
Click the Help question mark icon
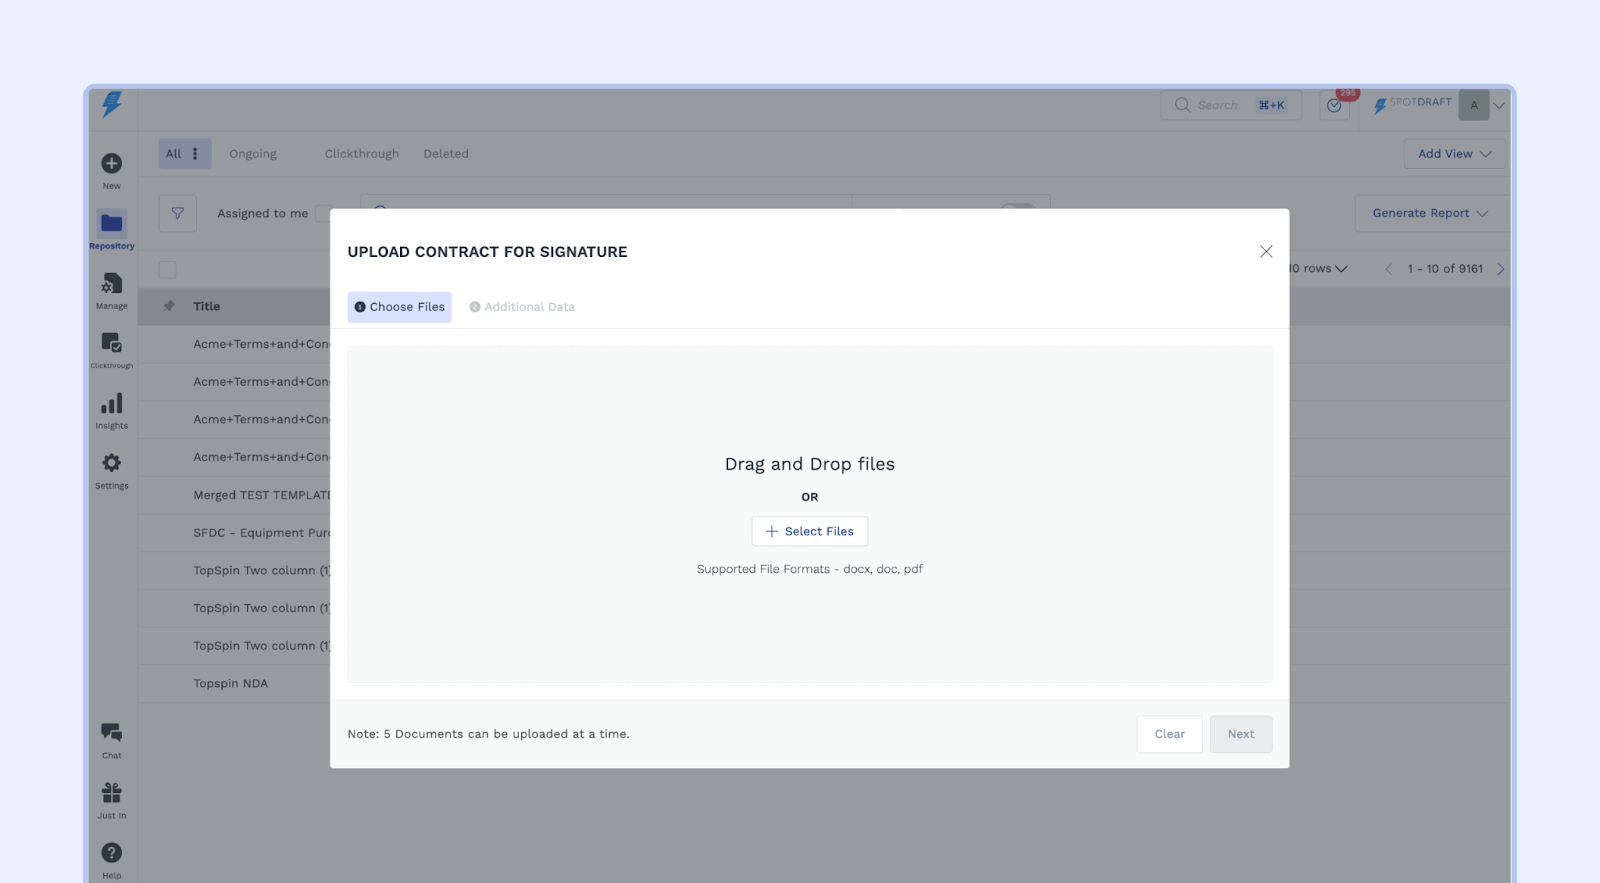pos(112,853)
